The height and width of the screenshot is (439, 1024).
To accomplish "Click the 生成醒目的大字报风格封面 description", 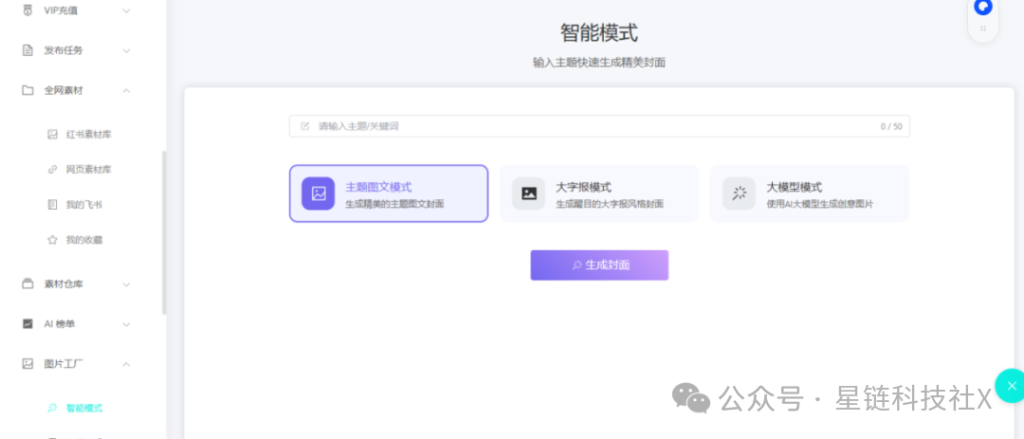I will pos(609,204).
